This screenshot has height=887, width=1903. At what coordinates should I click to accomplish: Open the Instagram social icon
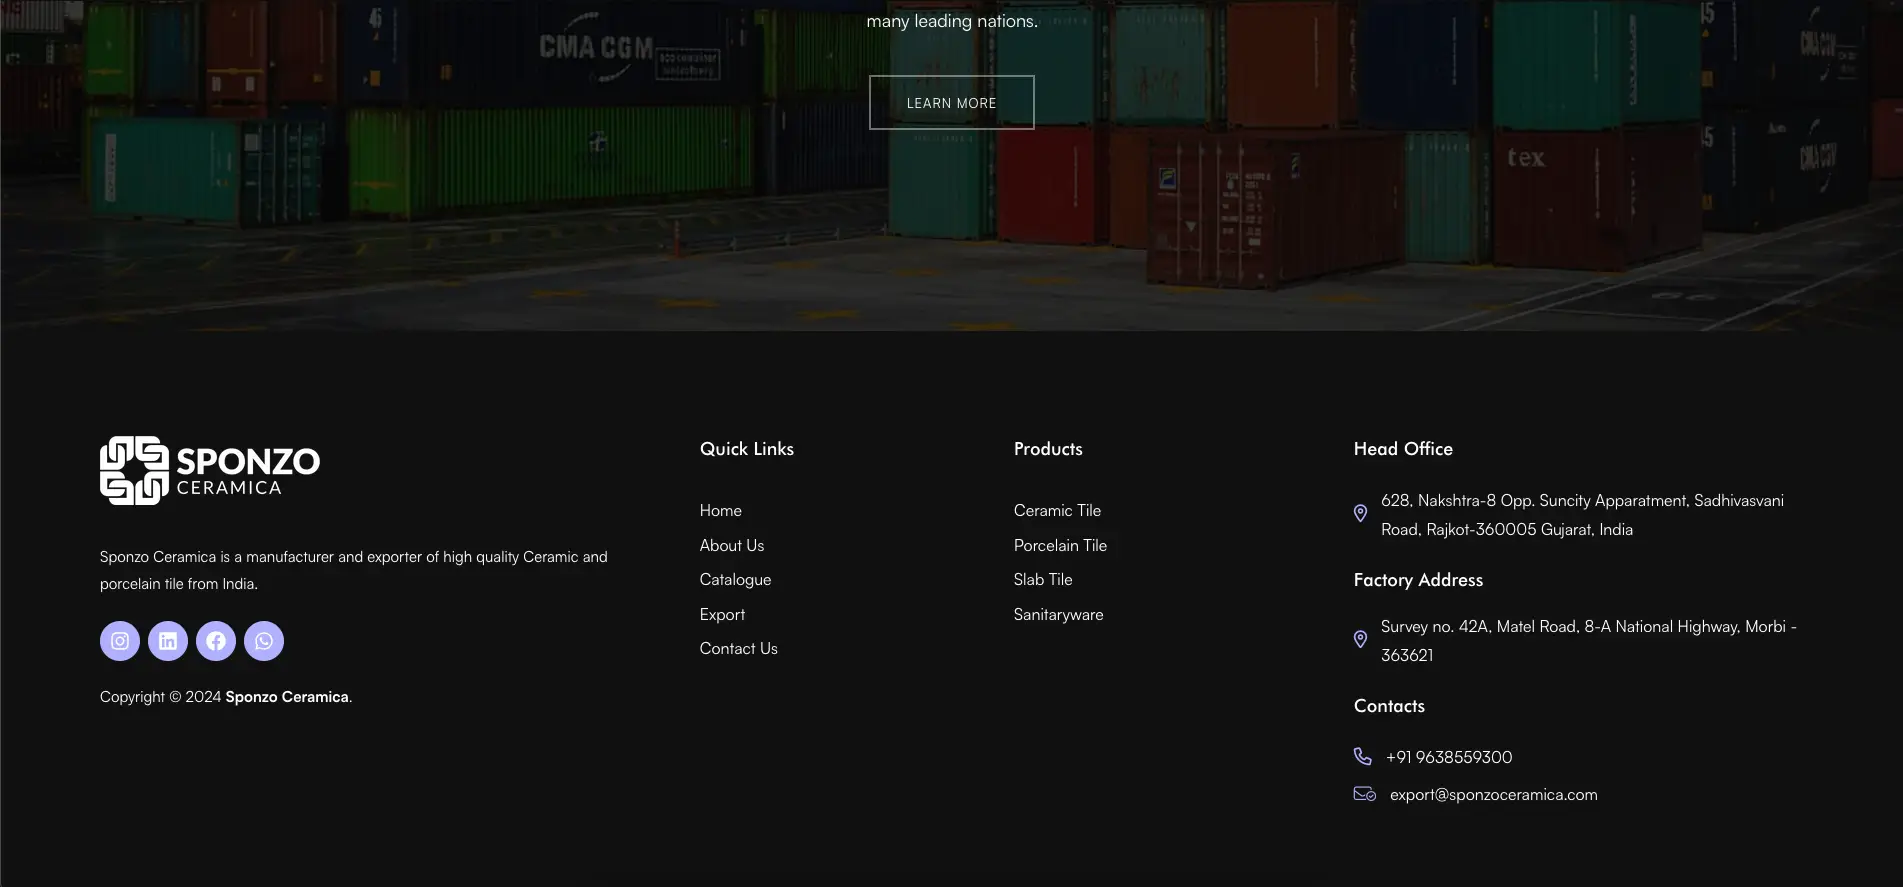tap(120, 641)
